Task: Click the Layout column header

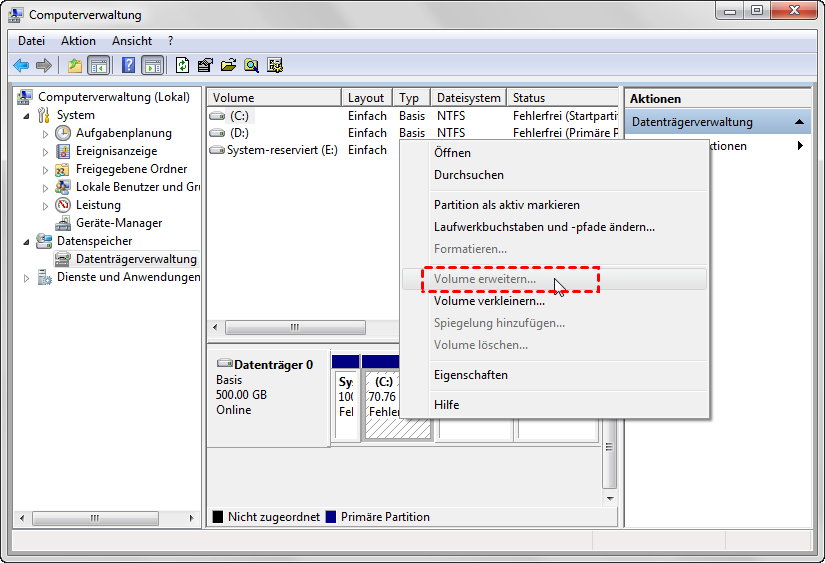Action: (x=367, y=97)
